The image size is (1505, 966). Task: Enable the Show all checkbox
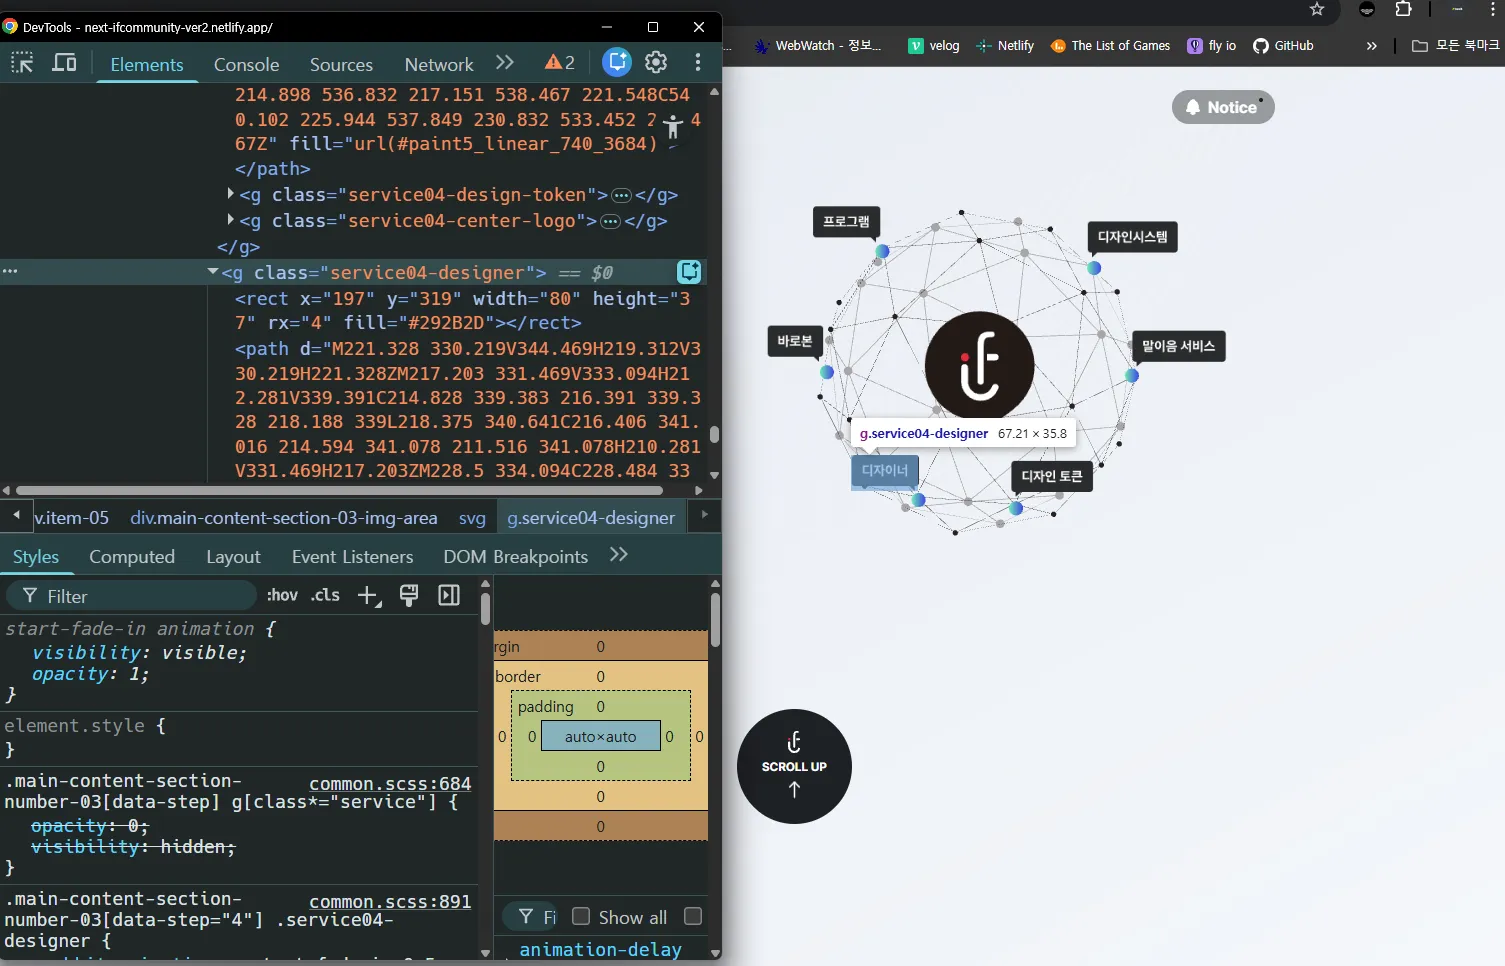(x=581, y=916)
